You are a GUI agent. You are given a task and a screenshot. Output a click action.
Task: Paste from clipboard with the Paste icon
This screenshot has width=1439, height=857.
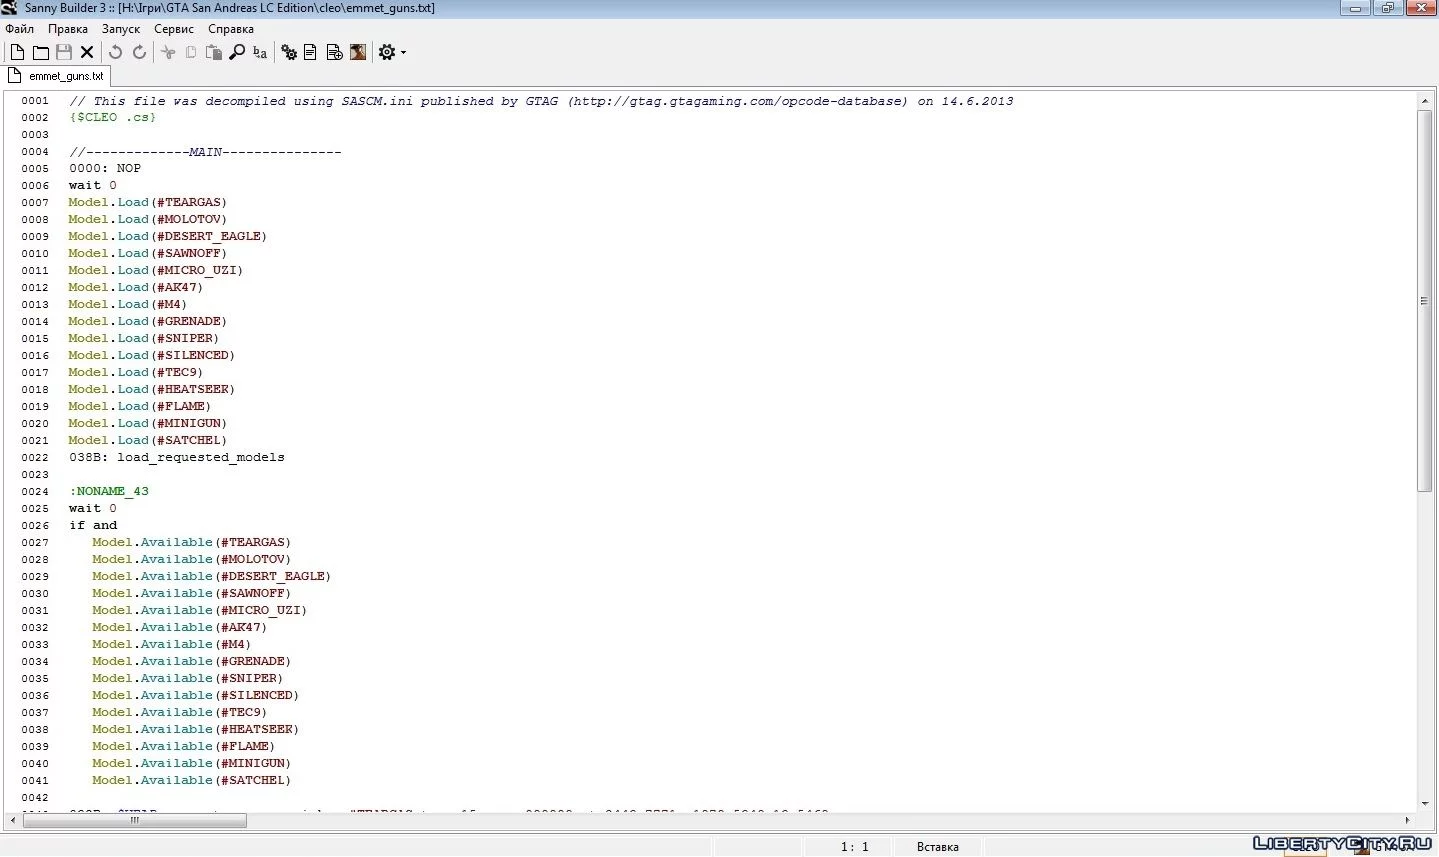pyautogui.click(x=214, y=52)
